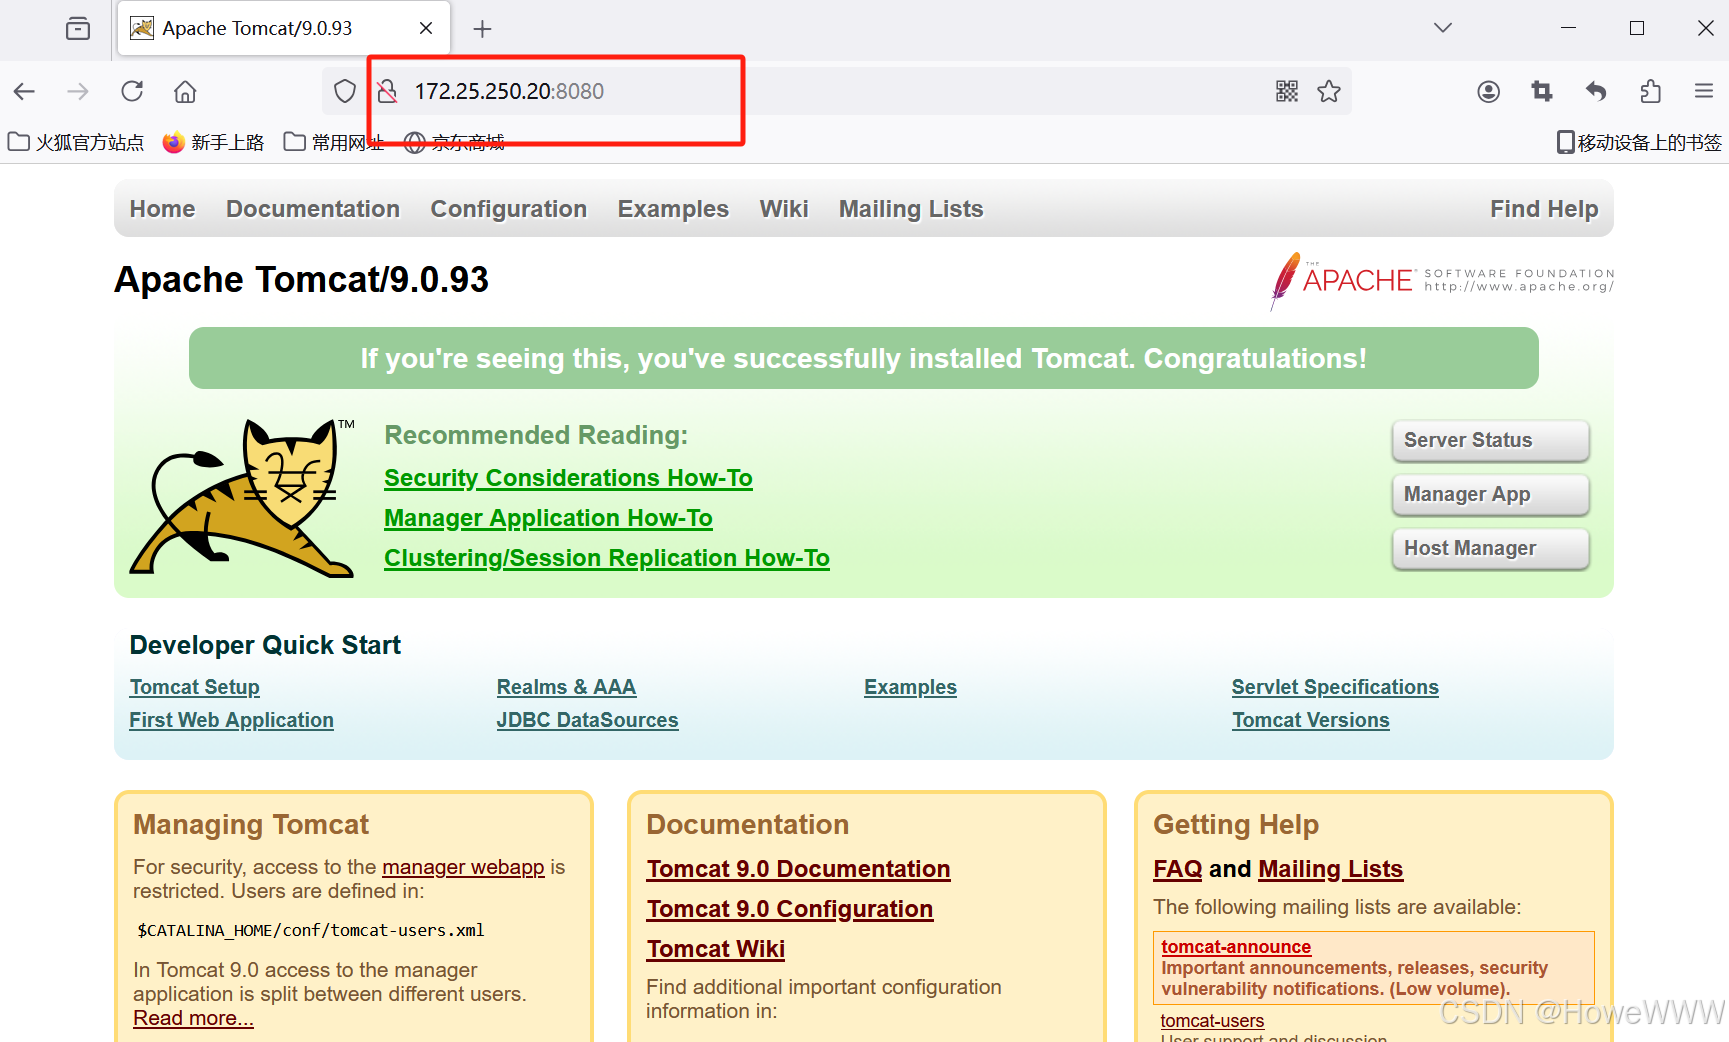Click the undo arrow toolbar icon

(x=1596, y=92)
